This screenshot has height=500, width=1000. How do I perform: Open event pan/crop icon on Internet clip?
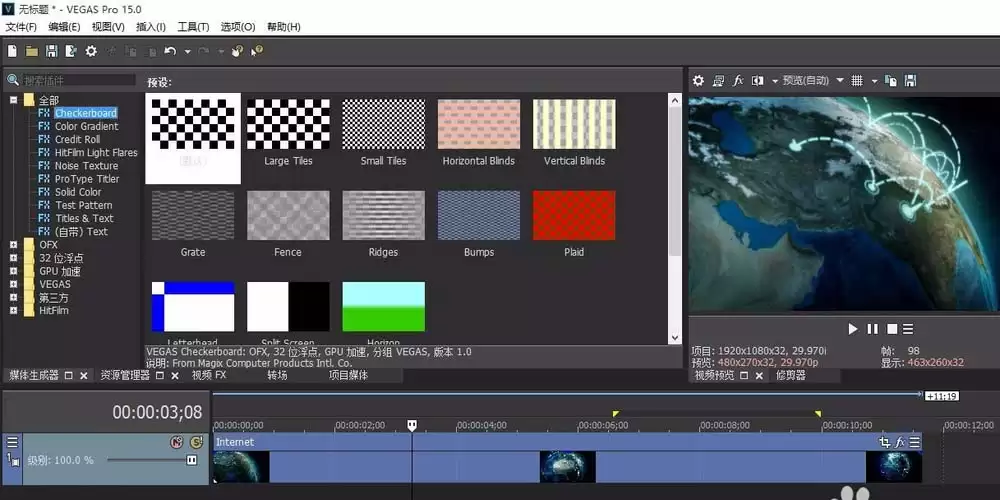click(x=884, y=442)
